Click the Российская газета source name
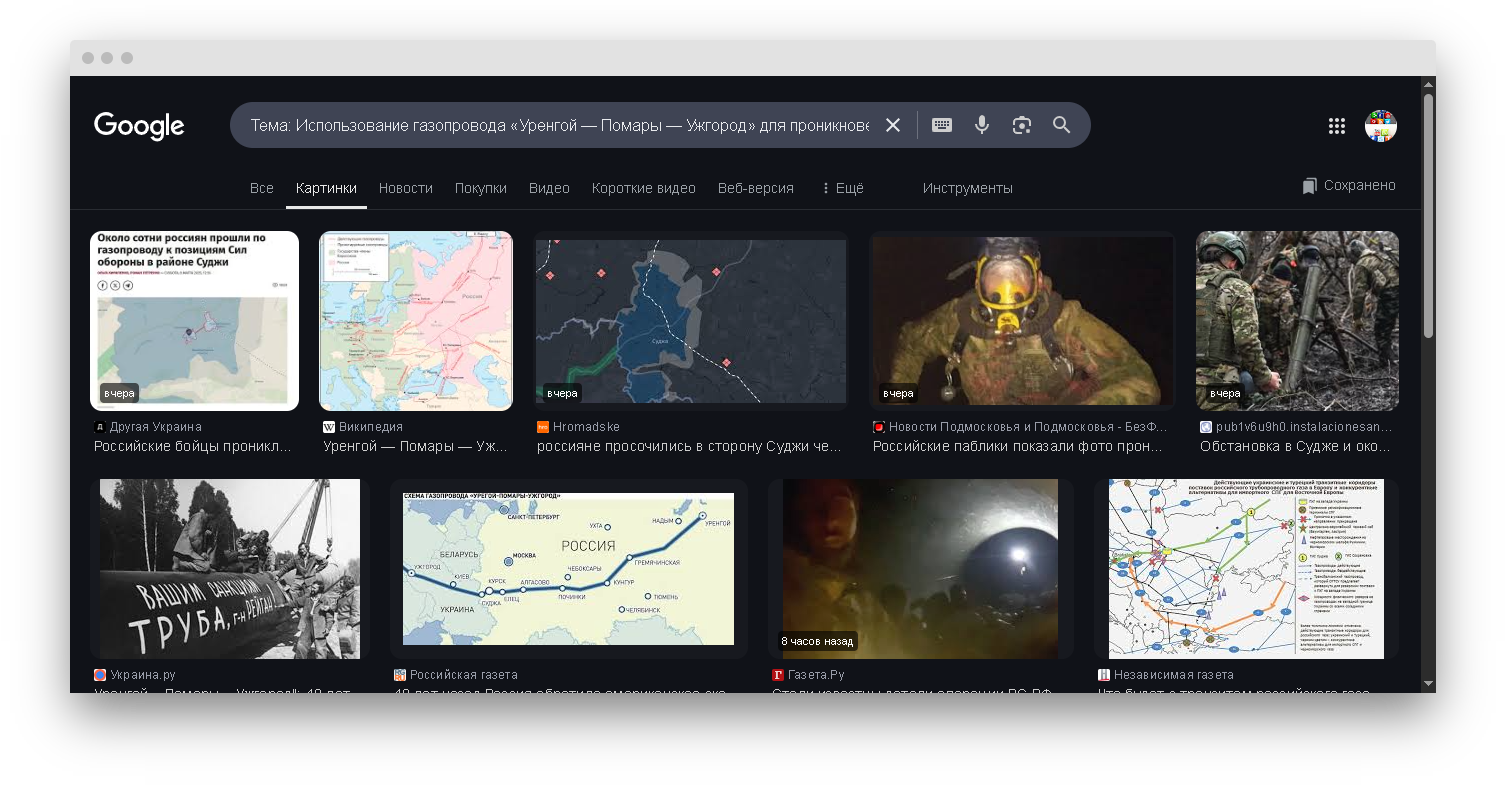 (464, 675)
